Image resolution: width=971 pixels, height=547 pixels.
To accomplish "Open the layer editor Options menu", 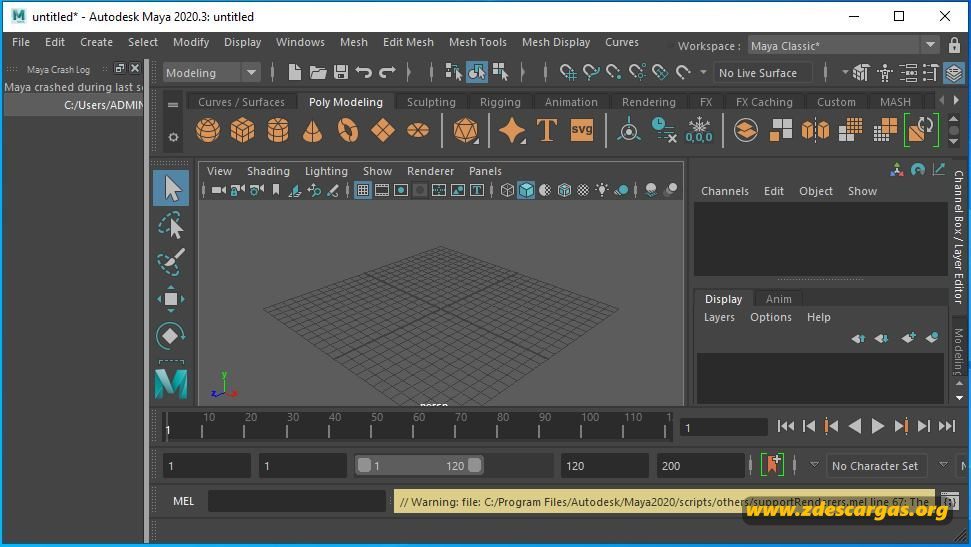I will (x=771, y=317).
